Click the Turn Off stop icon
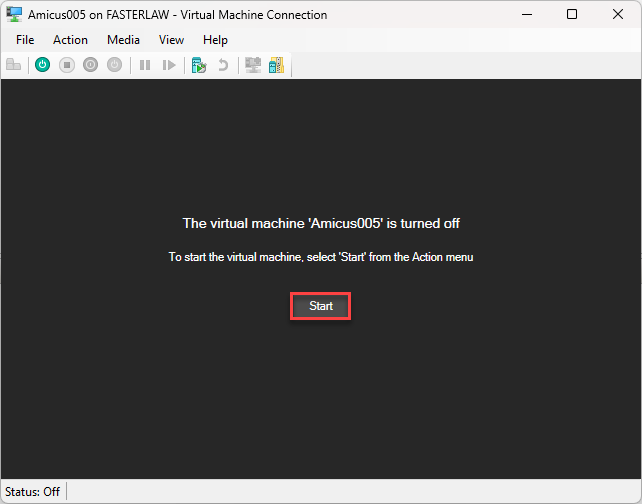The image size is (642, 504). tap(67, 65)
